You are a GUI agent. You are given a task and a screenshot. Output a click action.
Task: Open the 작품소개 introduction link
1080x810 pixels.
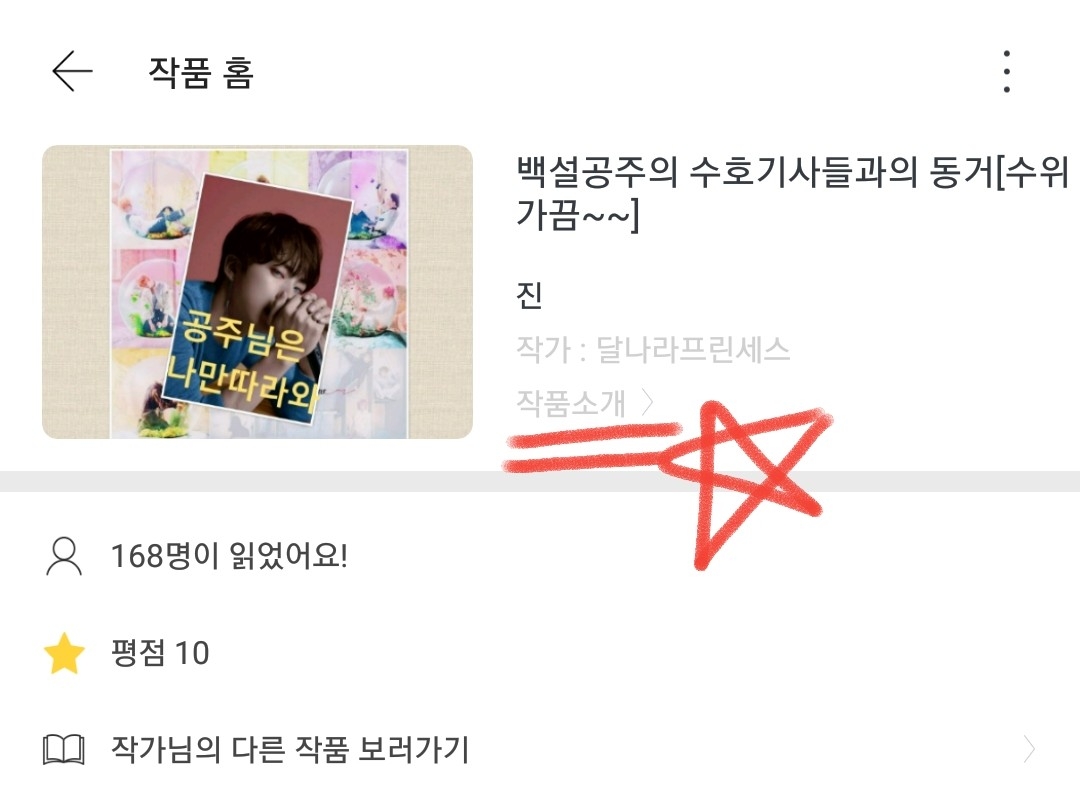coord(571,403)
